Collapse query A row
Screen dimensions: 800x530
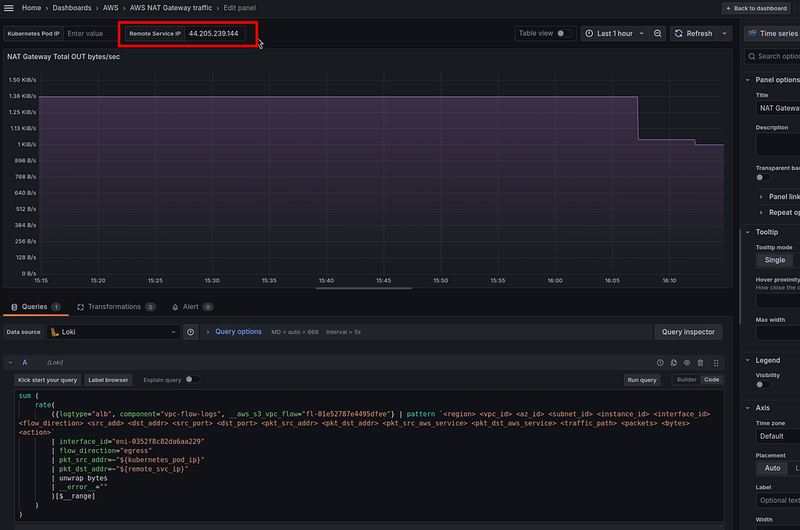(x=10, y=363)
